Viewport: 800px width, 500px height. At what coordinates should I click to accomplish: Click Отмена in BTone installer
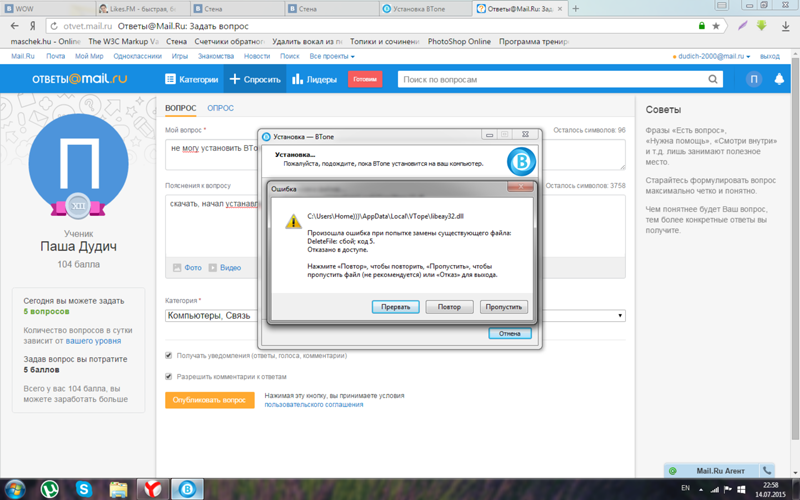click(x=510, y=333)
